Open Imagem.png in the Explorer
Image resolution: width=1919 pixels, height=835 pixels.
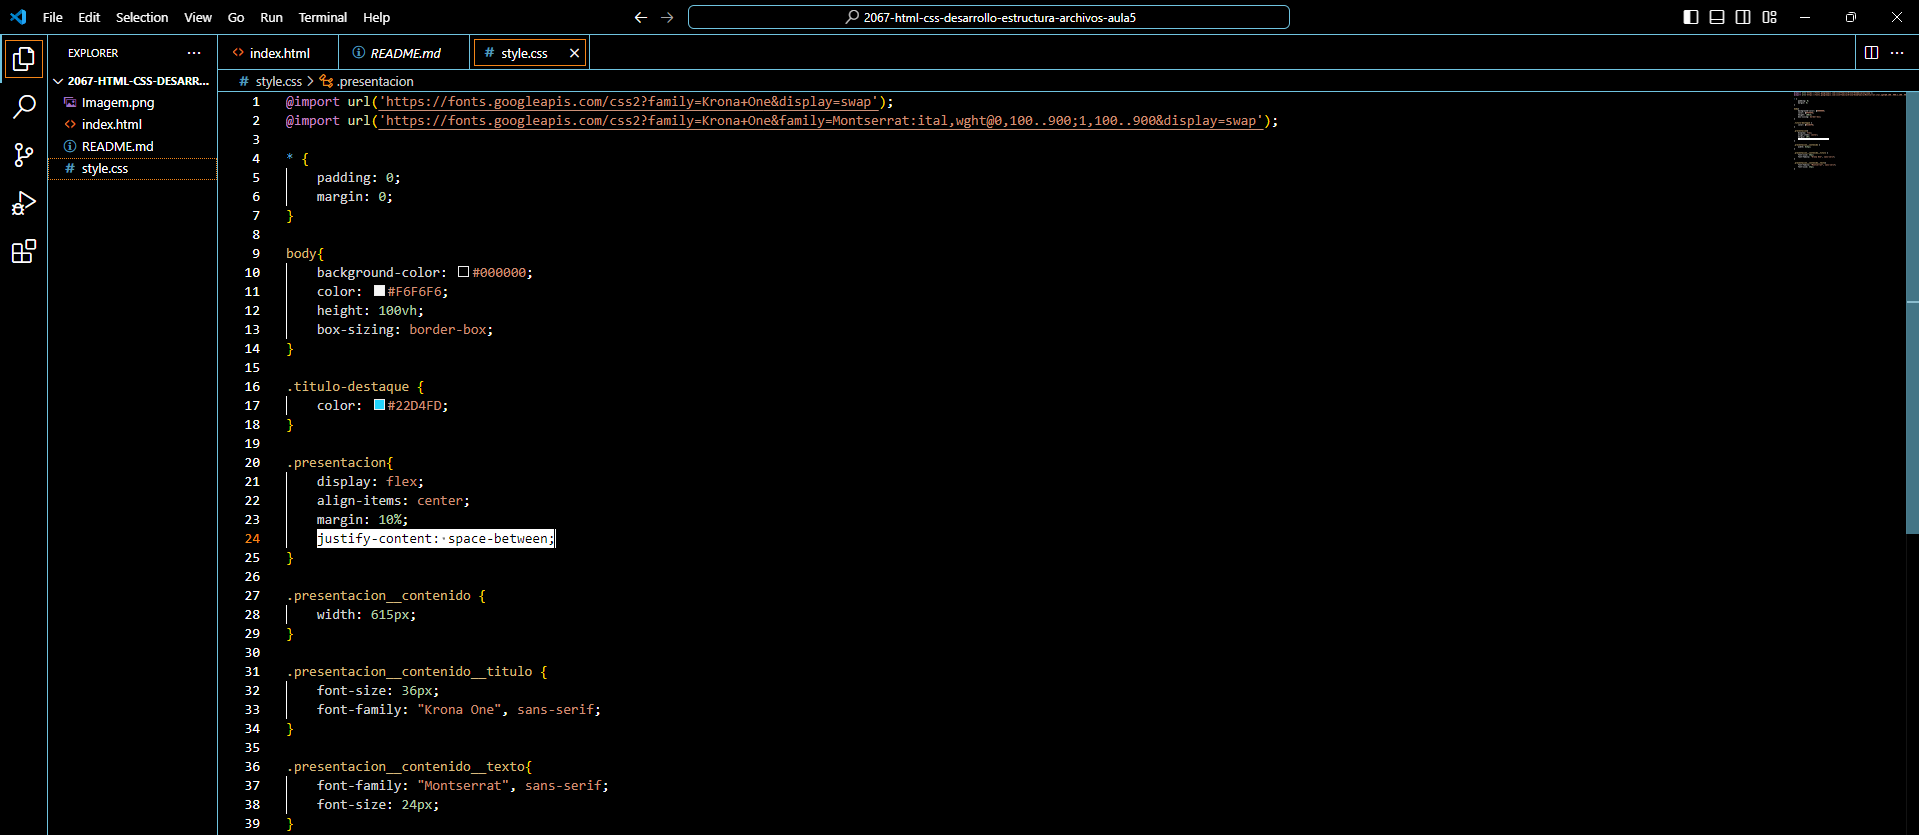[133, 102]
